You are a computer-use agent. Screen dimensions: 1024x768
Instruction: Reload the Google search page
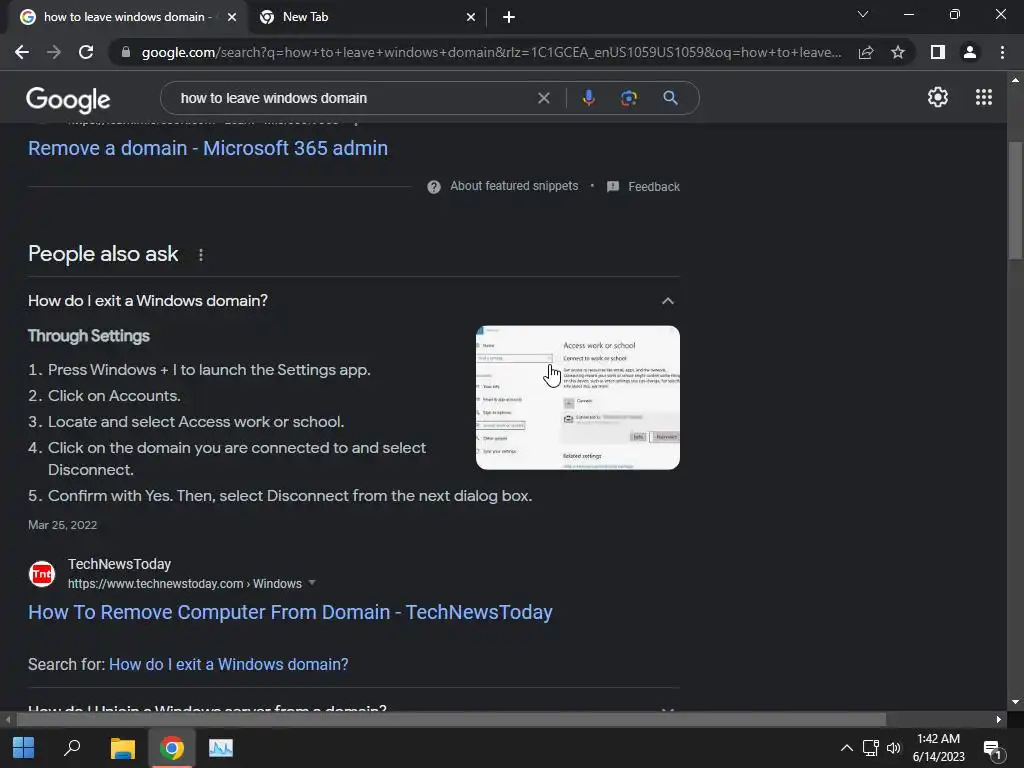click(x=86, y=52)
